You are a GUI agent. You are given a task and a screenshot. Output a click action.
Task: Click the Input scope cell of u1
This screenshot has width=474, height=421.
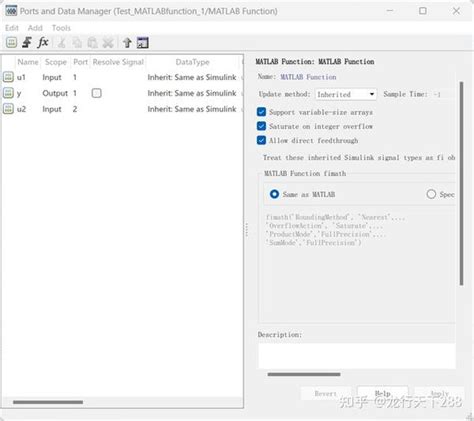[x=52, y=77]
